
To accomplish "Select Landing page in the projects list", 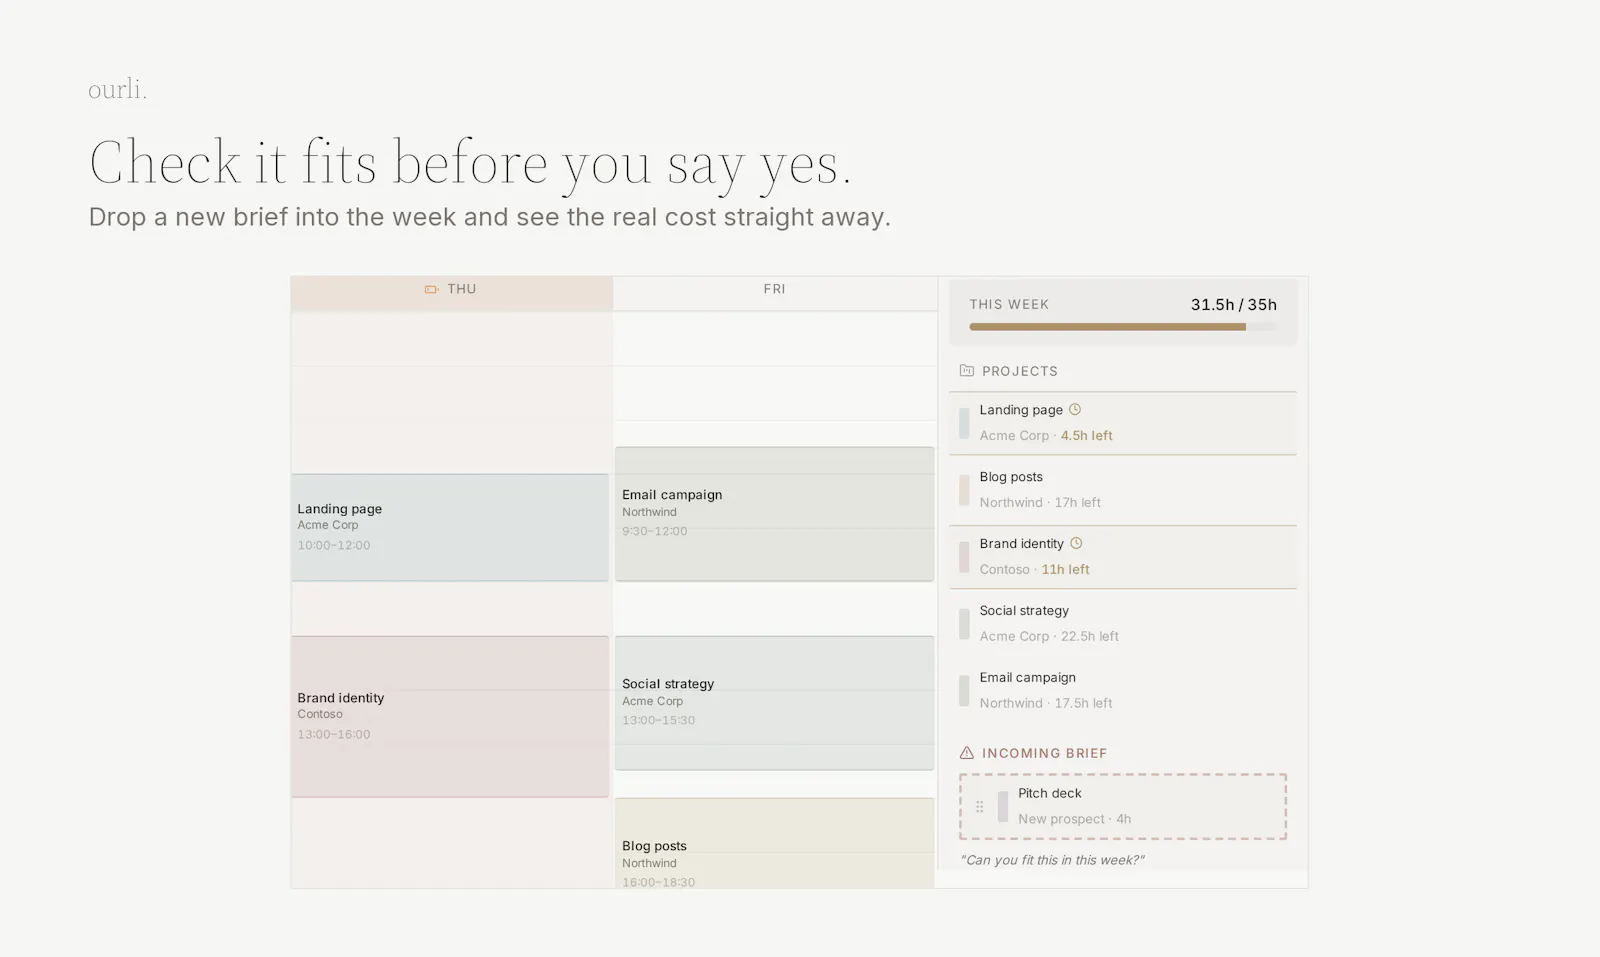I will [x=1123, y=423].
